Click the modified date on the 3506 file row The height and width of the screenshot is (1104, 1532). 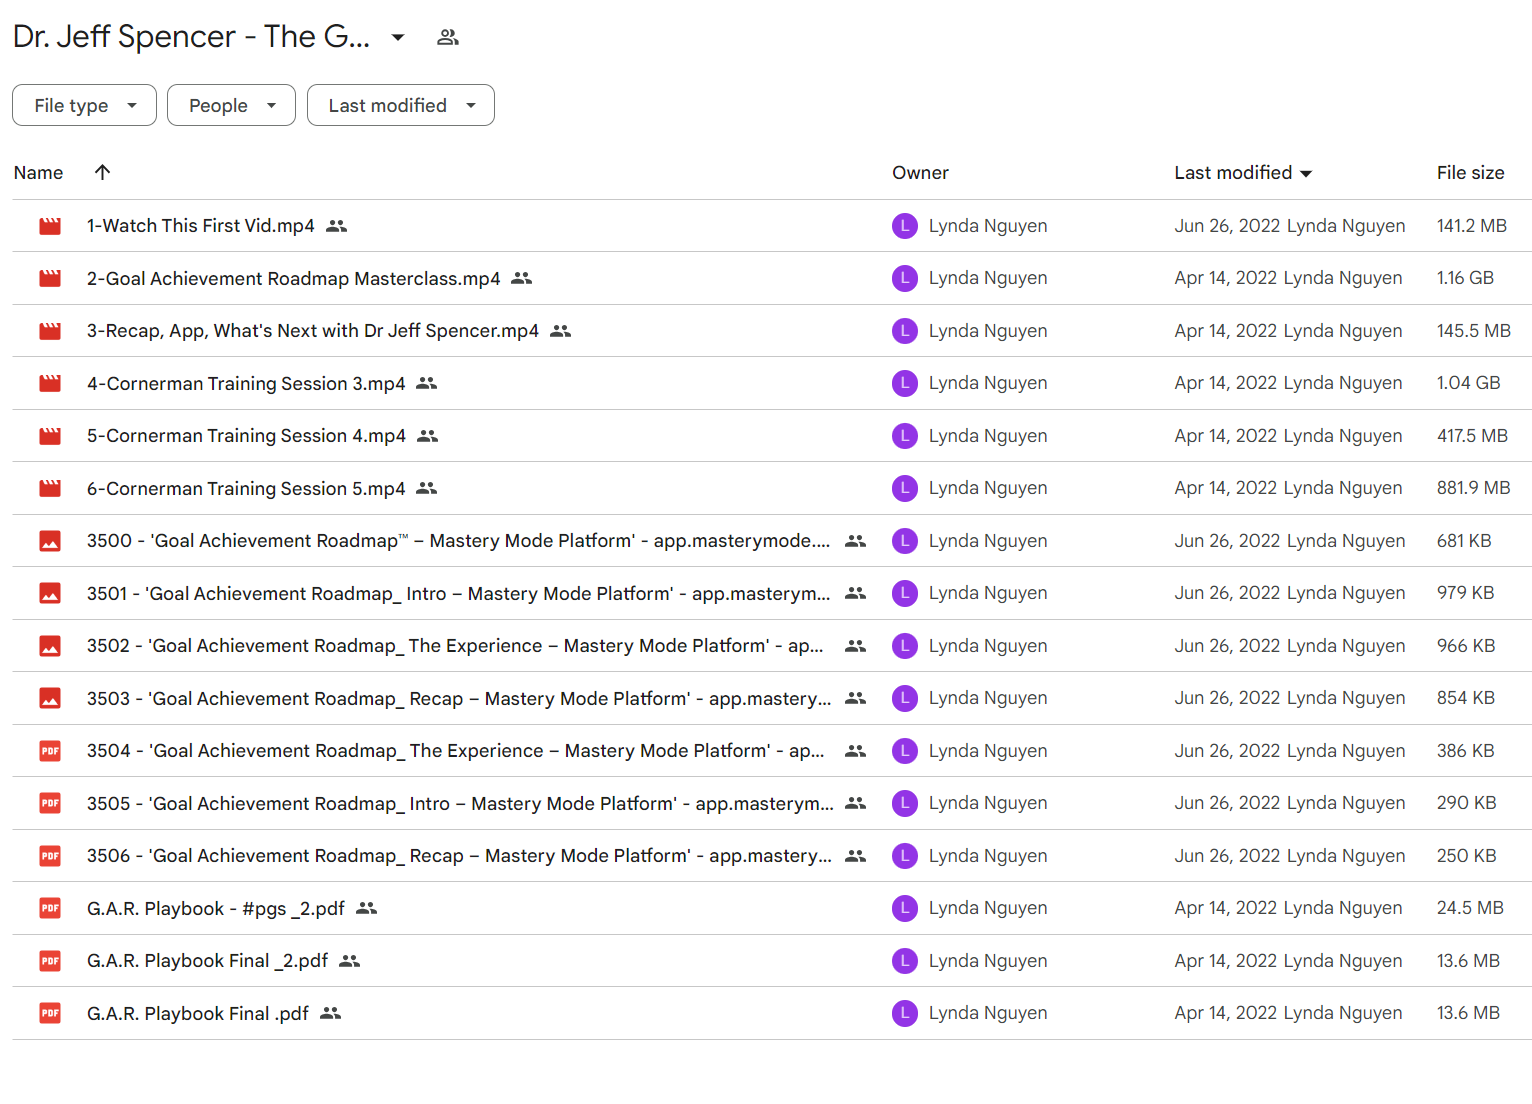(1228, 856)
